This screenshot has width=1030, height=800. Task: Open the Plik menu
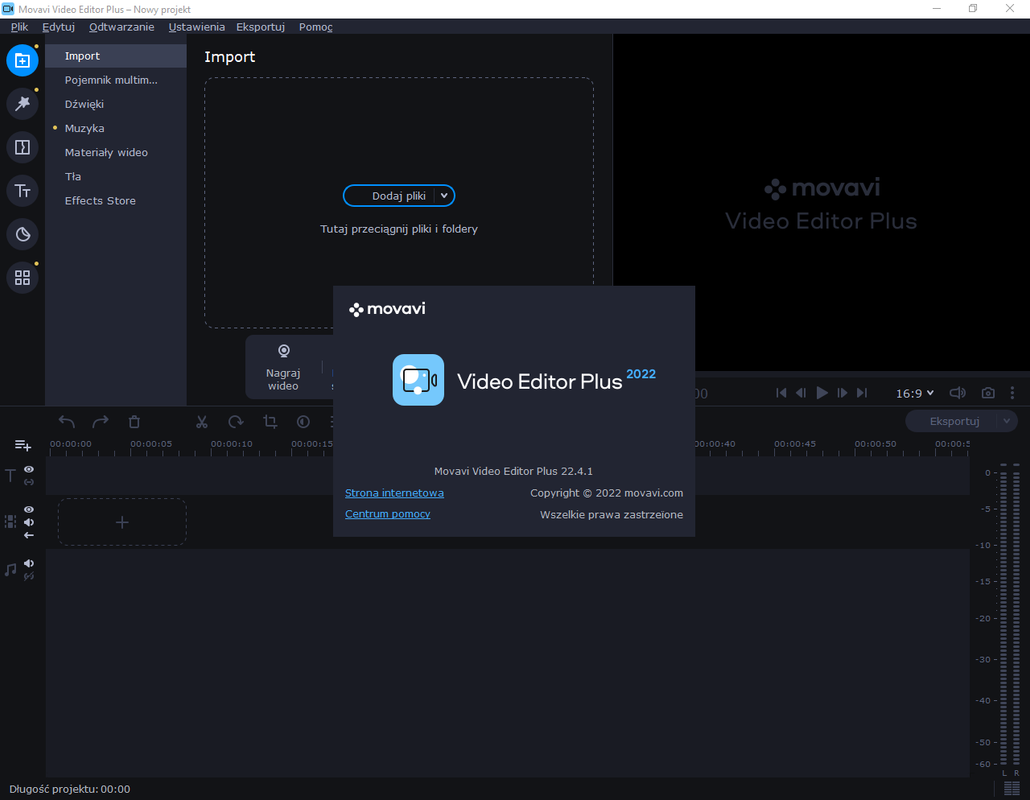tap(19, 27)
